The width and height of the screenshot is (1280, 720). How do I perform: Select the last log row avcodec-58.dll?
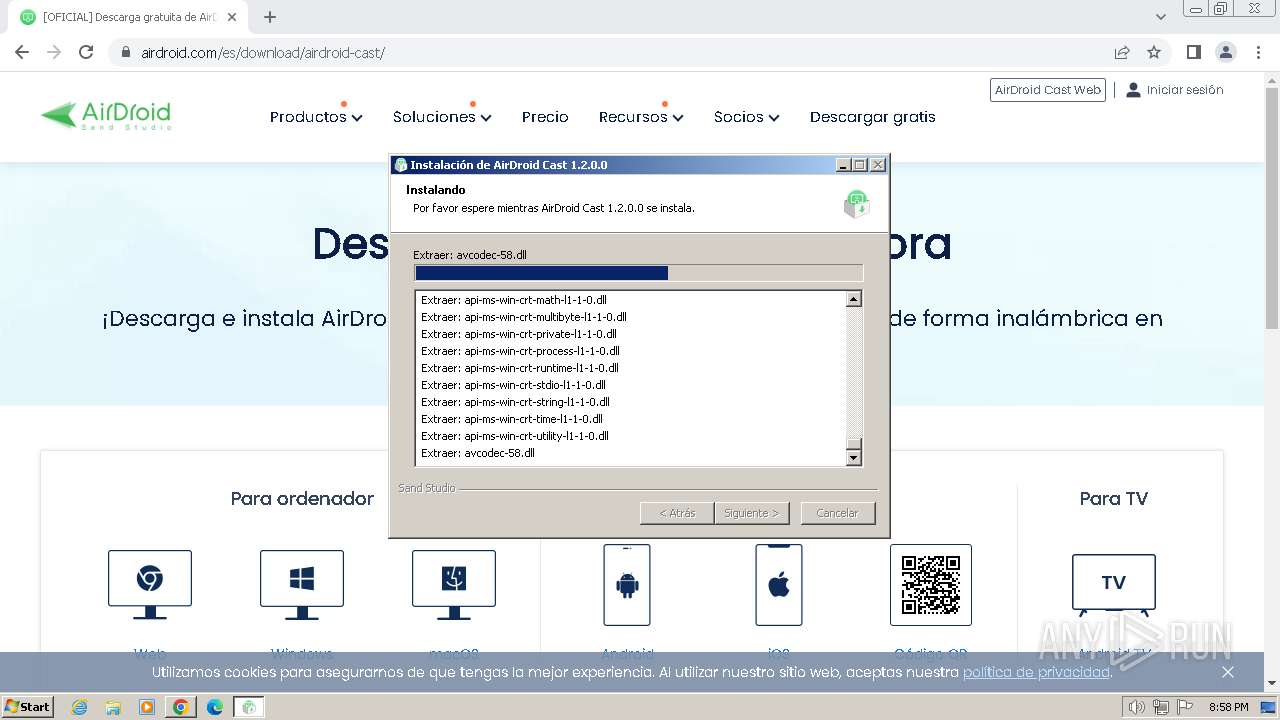click(478, 453)
